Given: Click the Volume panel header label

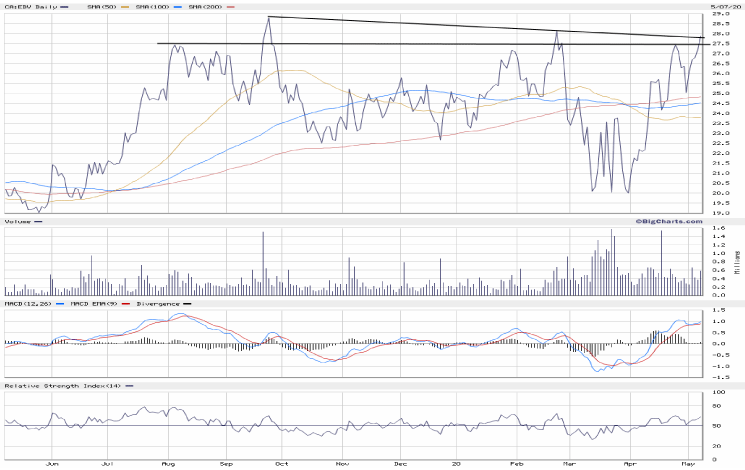Looking at the screenshot, I should point(17,220).
